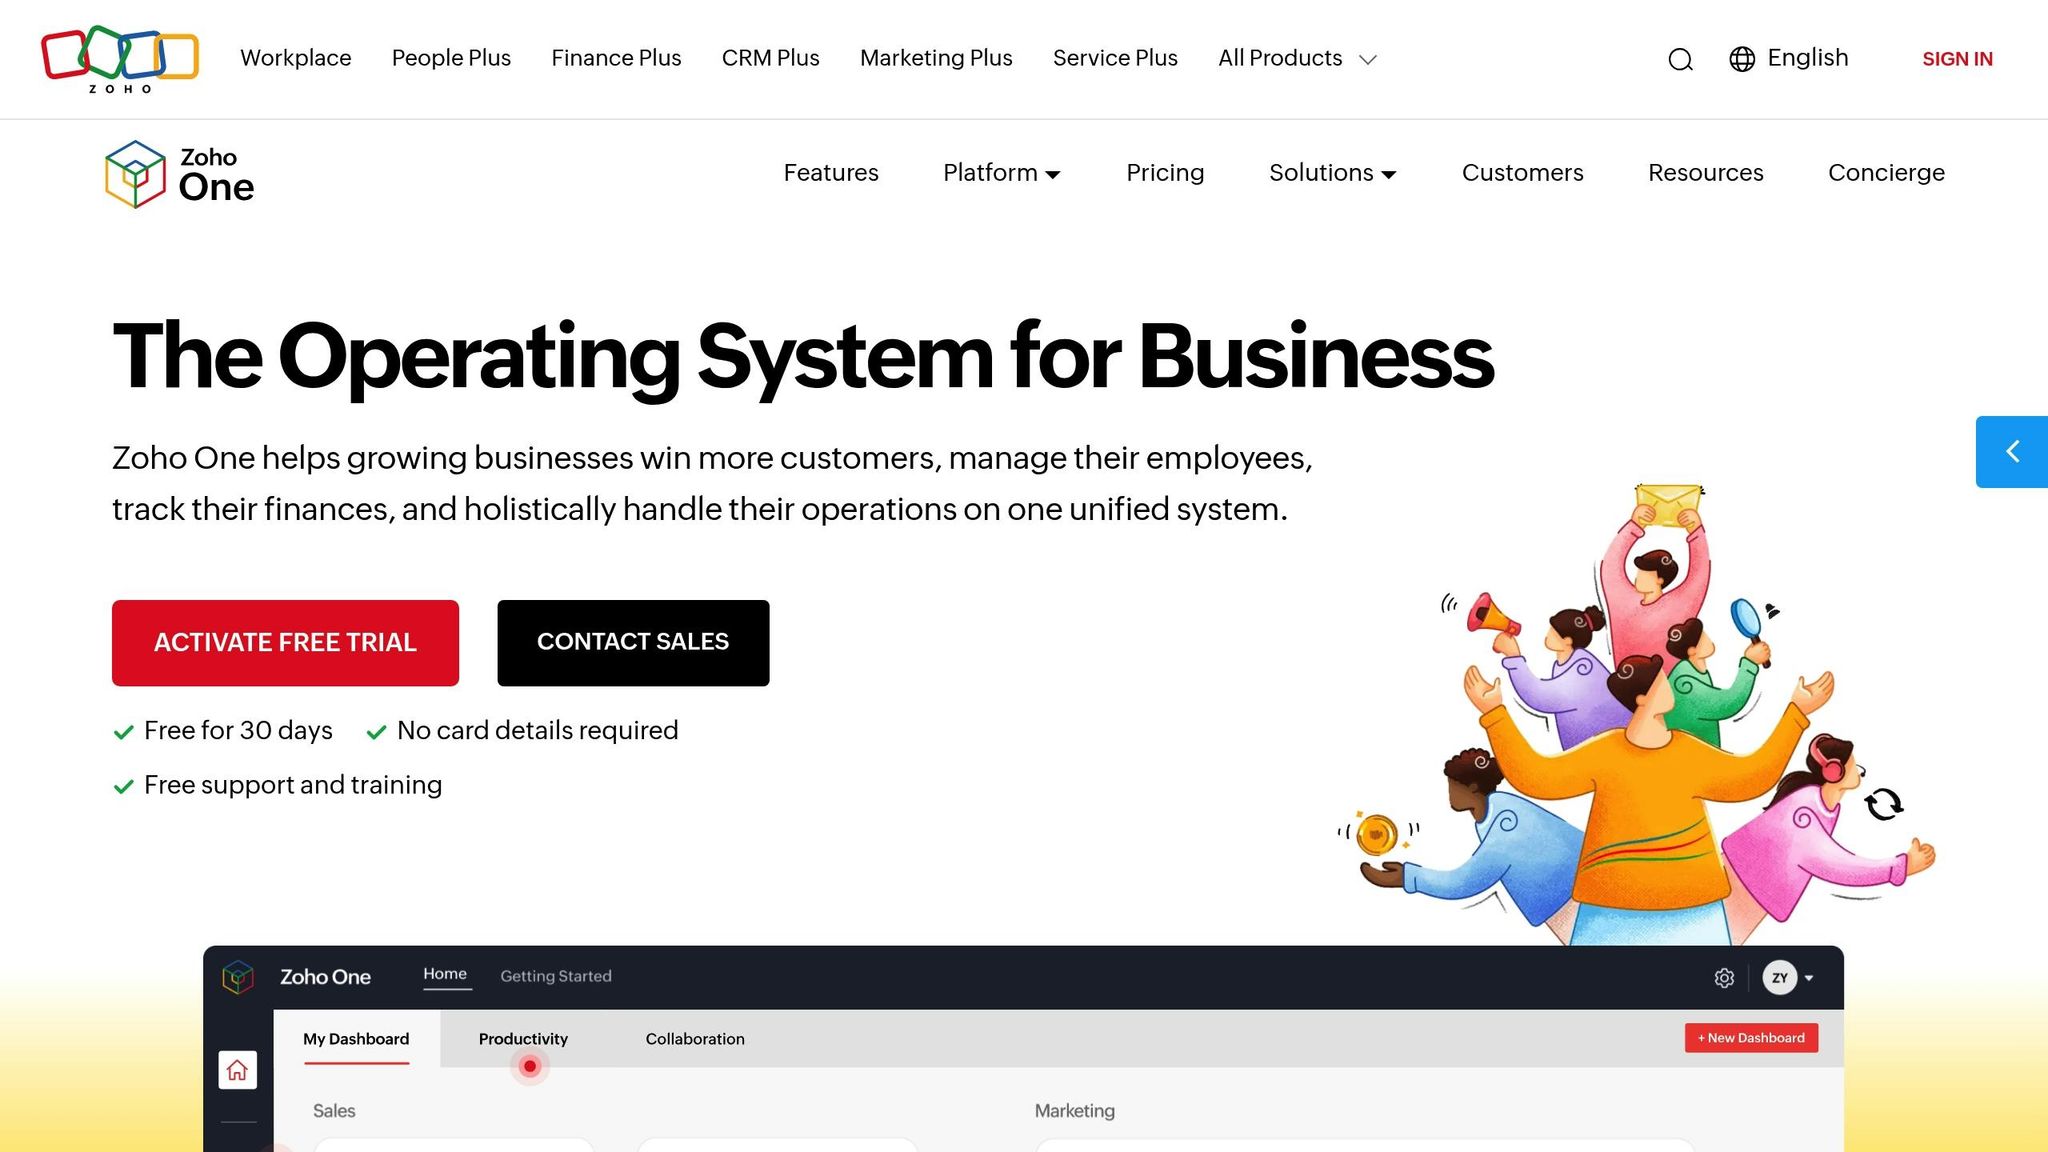This screenshot has height=1152, width=2048.
Task: Switch to the Productivity tab in the dashboard
Action: tap(523, 1039)
